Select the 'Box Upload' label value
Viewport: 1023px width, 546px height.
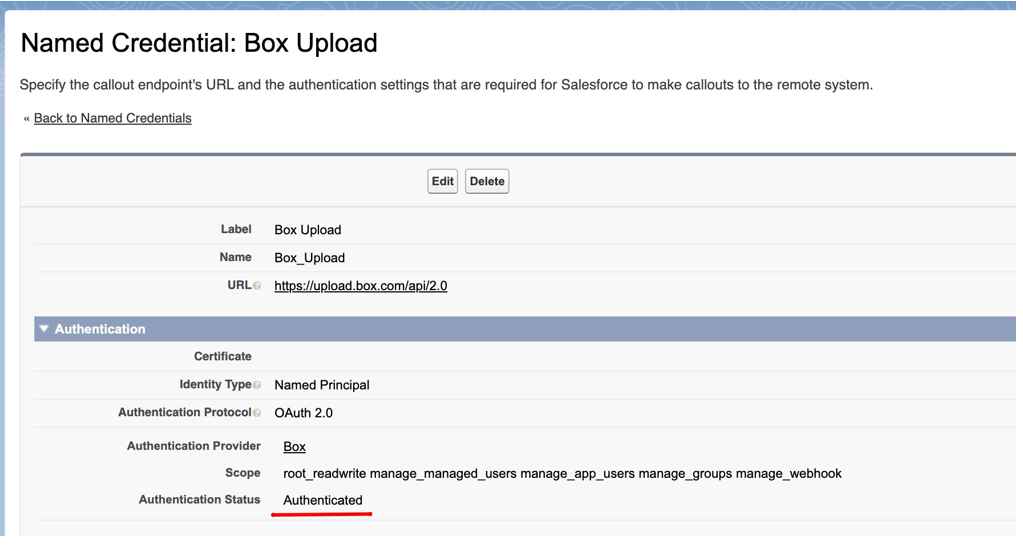click(307, 230)
